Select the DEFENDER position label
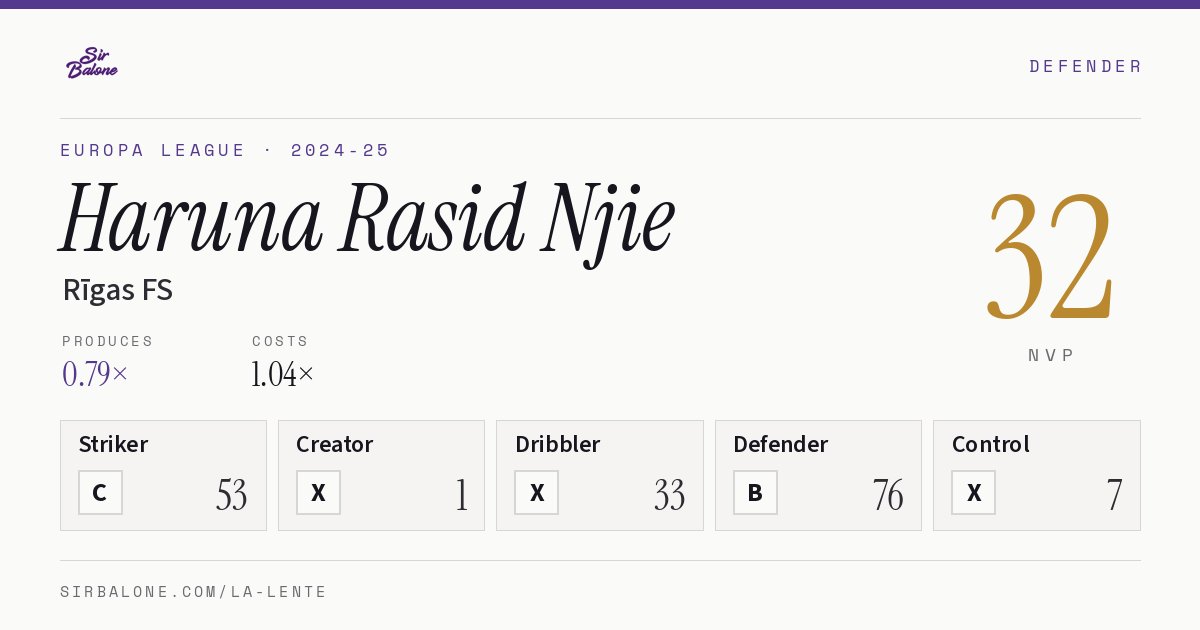The image size is (1200, 630). 1085,66
